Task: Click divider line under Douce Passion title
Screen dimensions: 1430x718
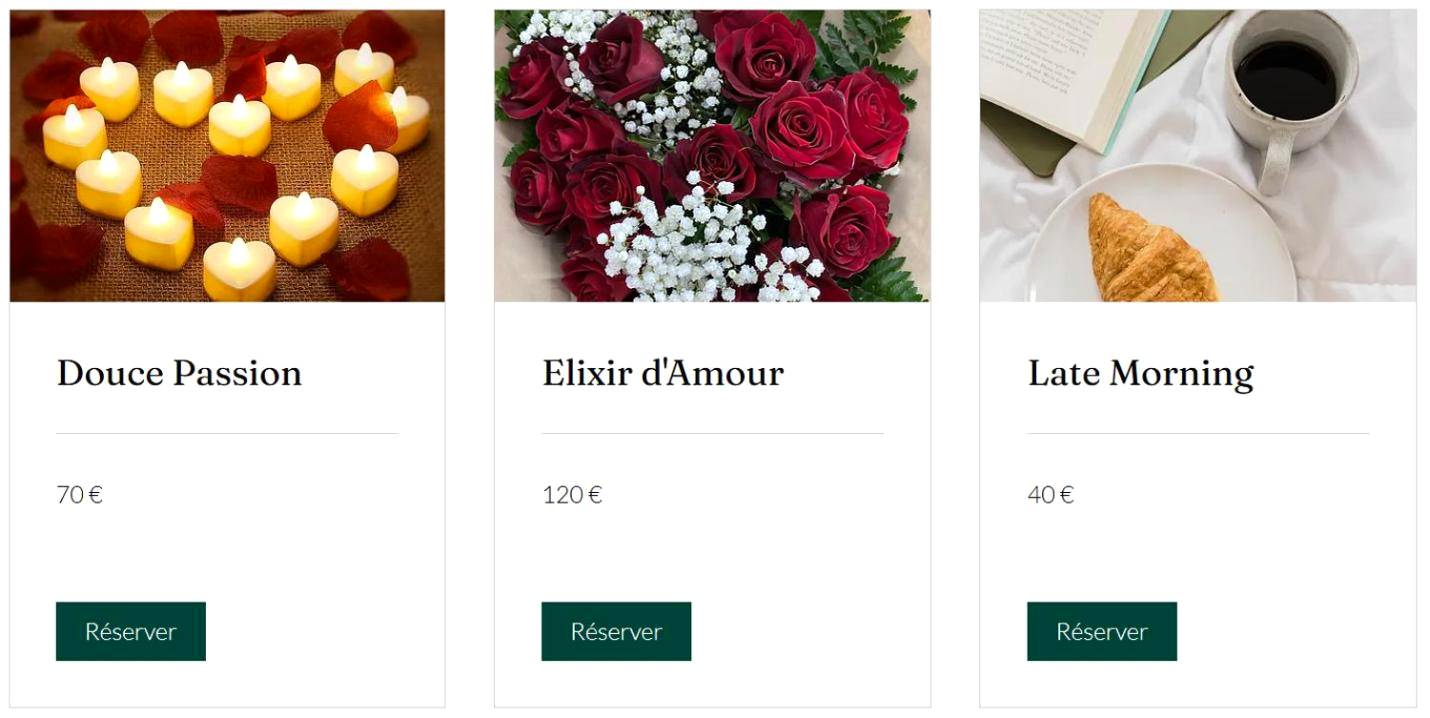Action: point(227,433)
